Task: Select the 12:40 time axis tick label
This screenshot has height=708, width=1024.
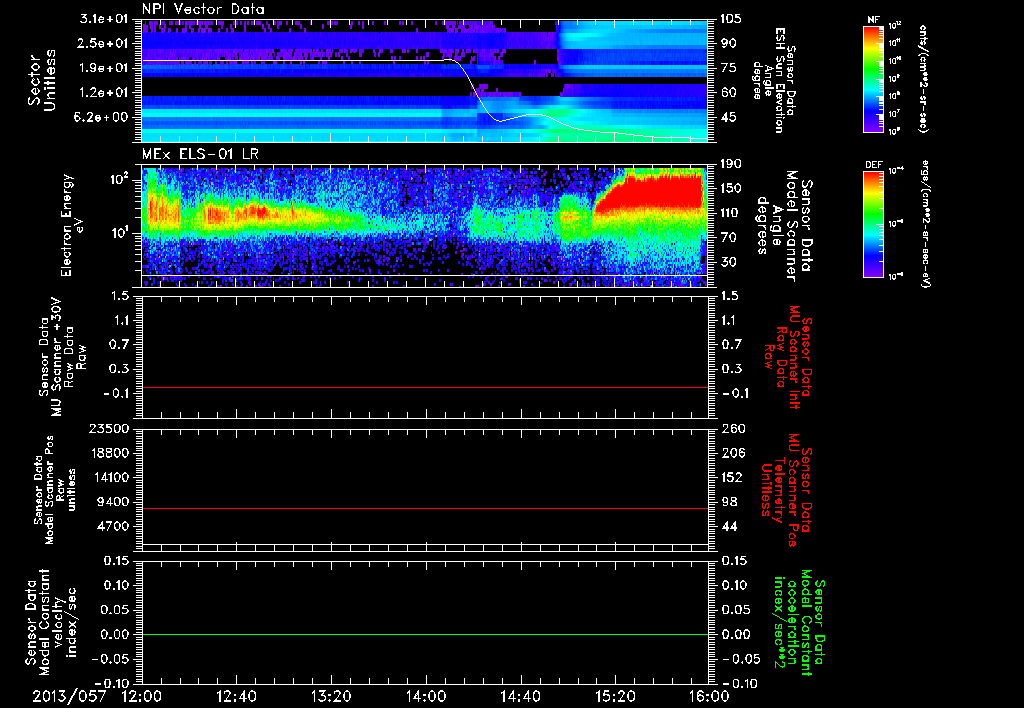Action: 237,695
